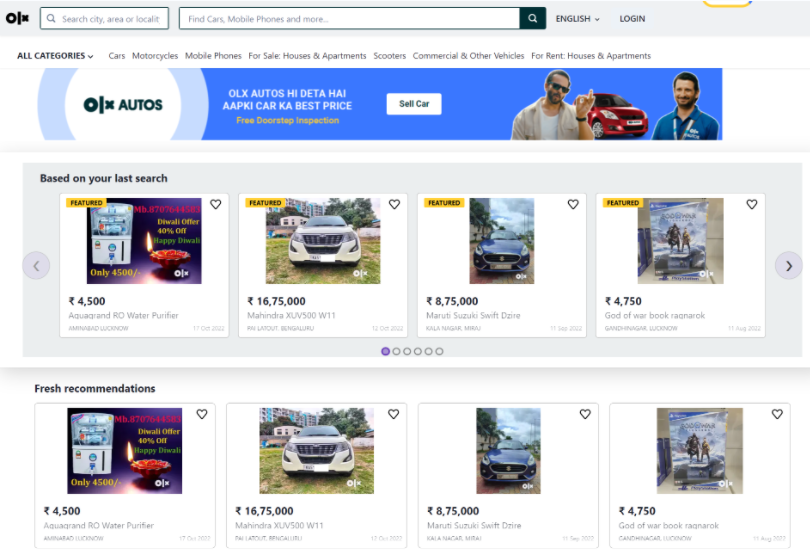Open Fresh recommendations Mahindra XUV500 image
Screen dimensions: 810x552
click(317, 451)
